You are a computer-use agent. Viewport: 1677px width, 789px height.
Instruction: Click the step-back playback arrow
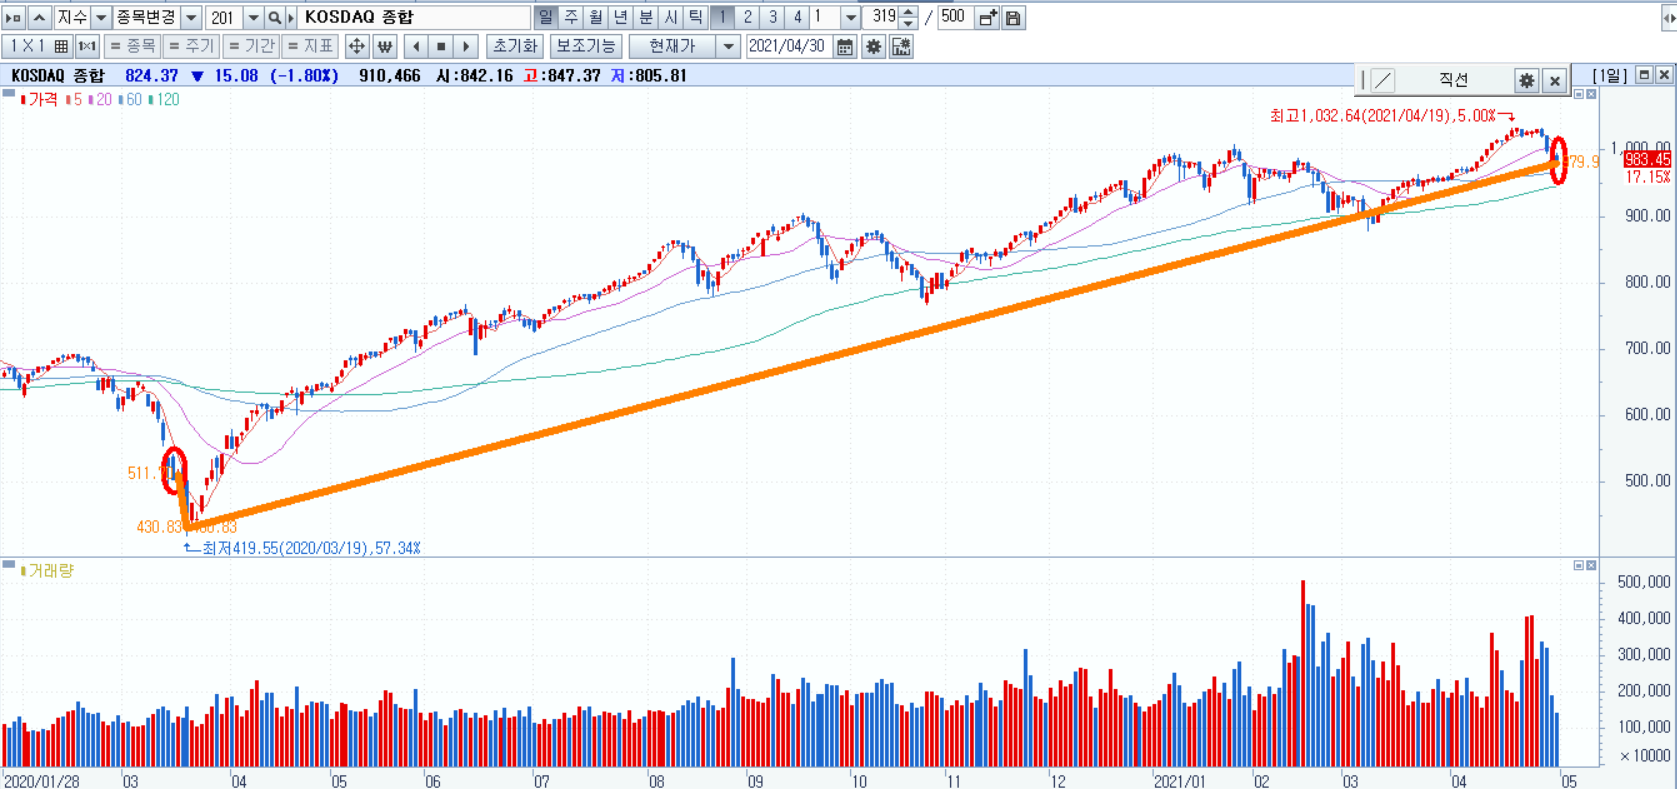416,46
